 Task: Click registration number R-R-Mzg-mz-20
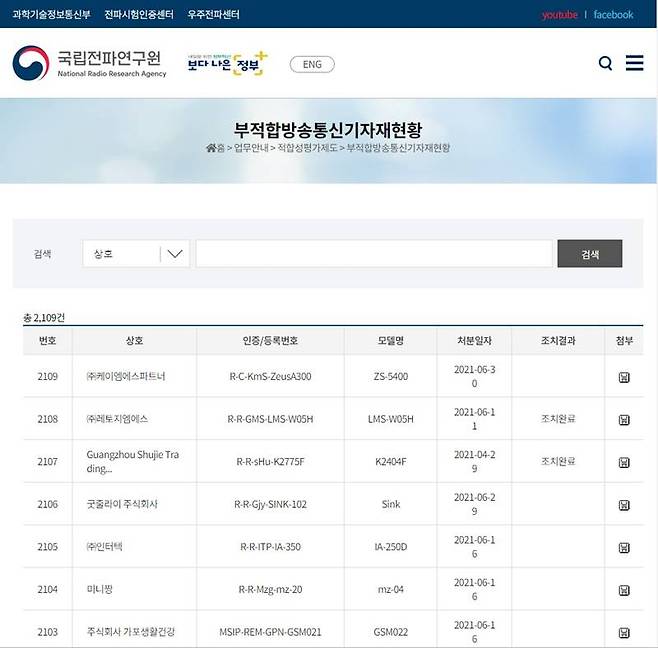coord(270,590)
